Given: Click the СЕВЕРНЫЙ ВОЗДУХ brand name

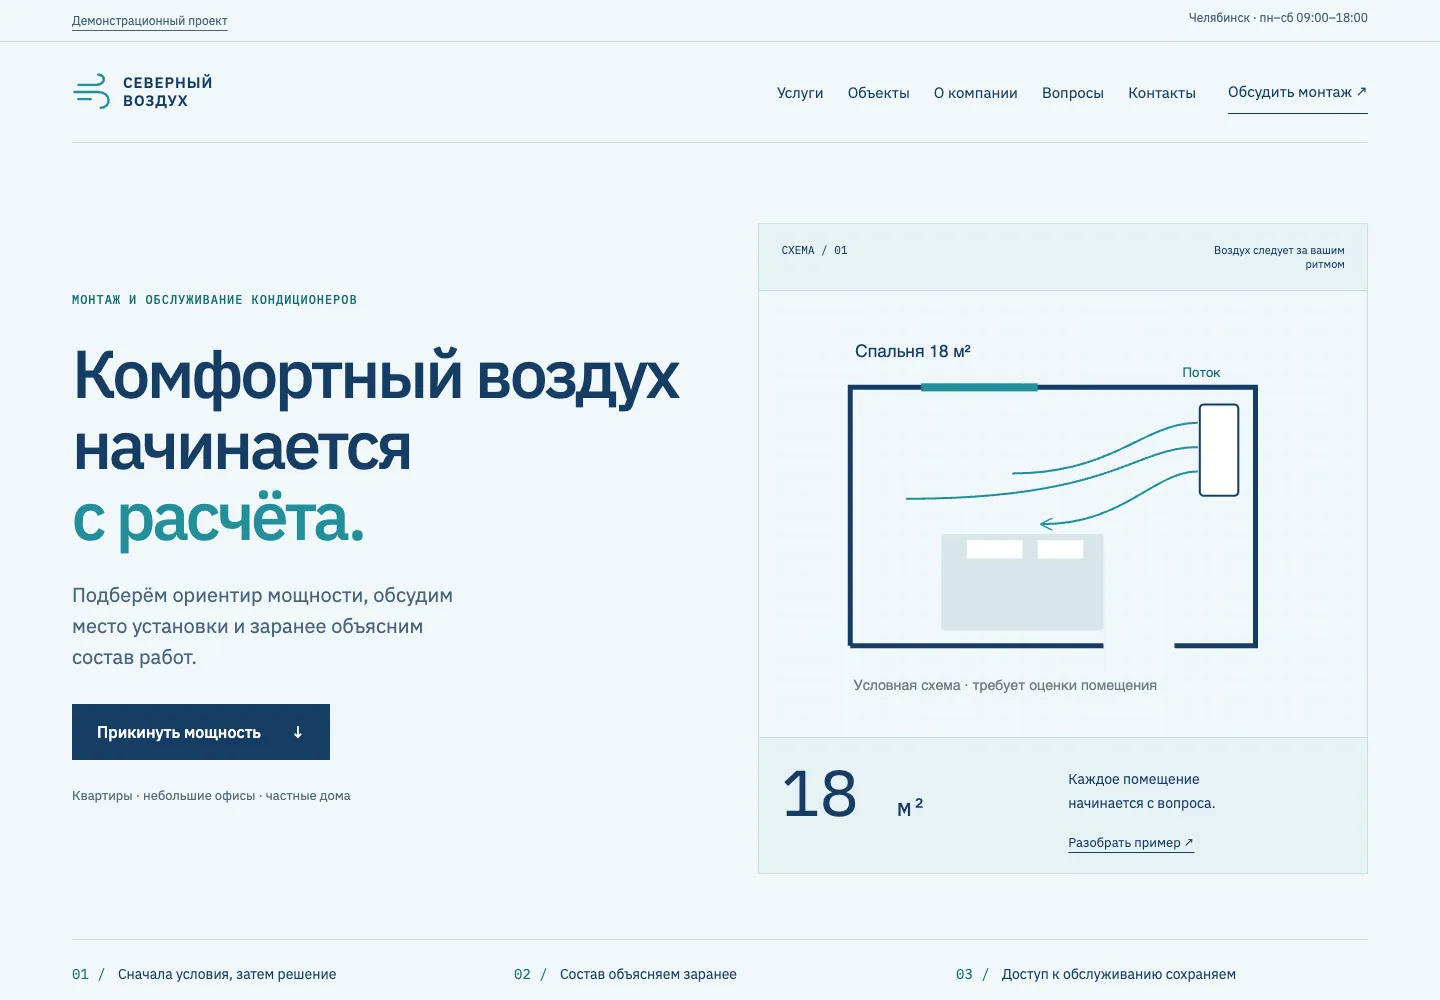Looking at the screenshot, I should [168, 91].
